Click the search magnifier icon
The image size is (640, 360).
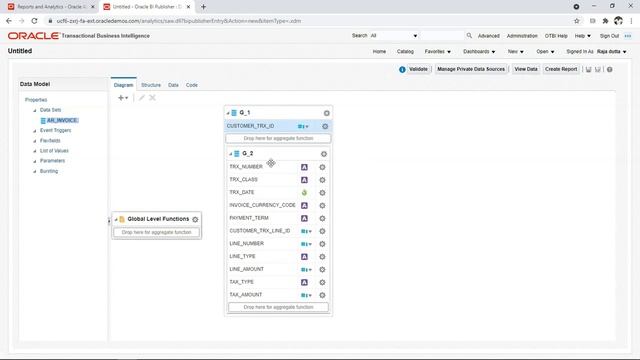click(x=469, y=36)
